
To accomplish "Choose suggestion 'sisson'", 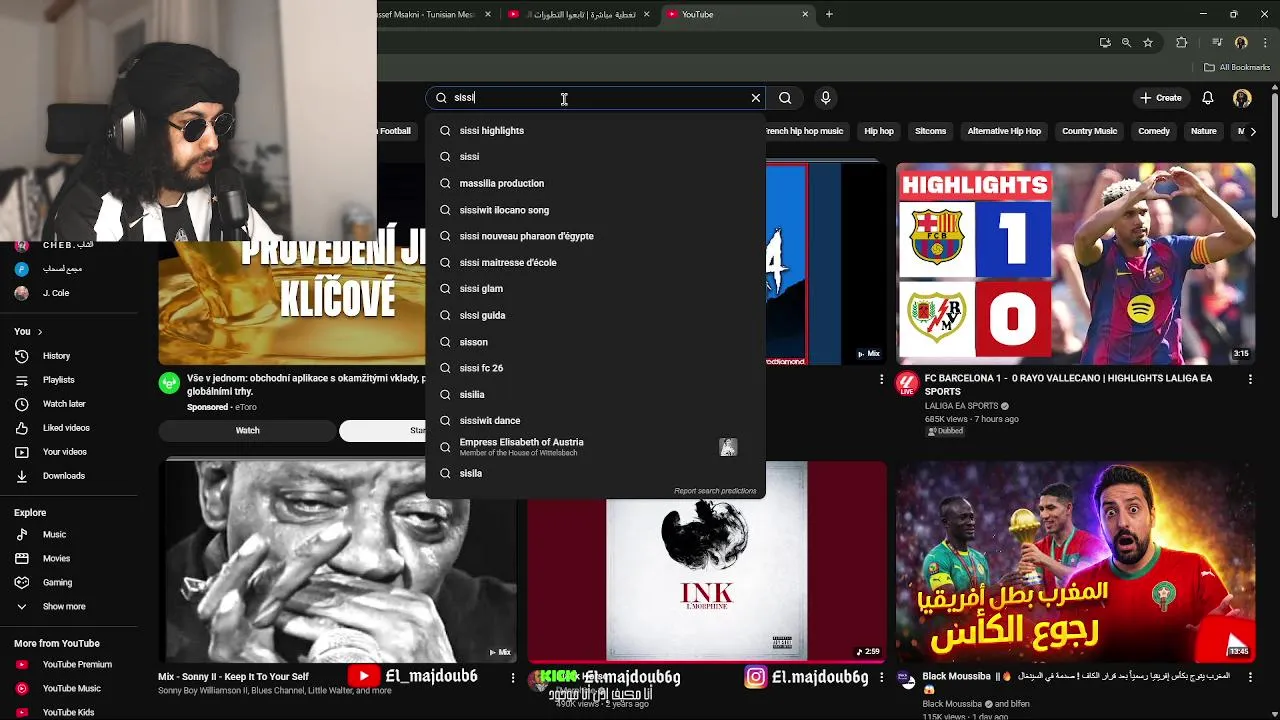I will pyautogui.click(x=595, y=342).
